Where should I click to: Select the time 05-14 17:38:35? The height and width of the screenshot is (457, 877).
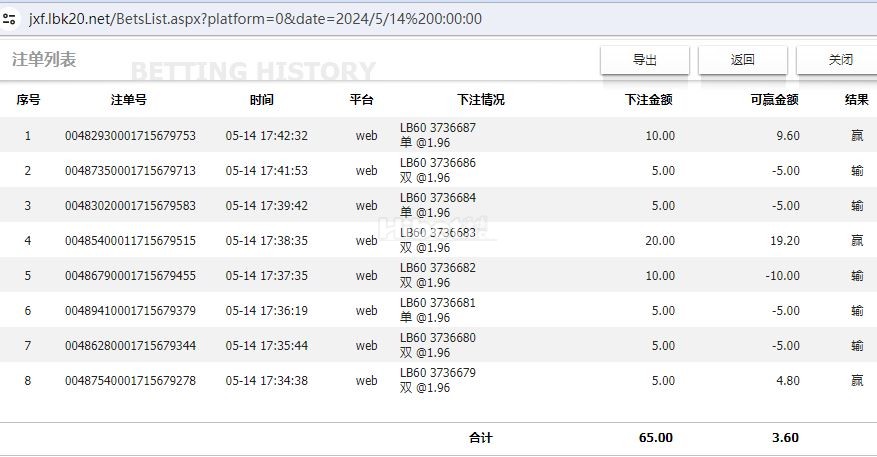[267, 241]
